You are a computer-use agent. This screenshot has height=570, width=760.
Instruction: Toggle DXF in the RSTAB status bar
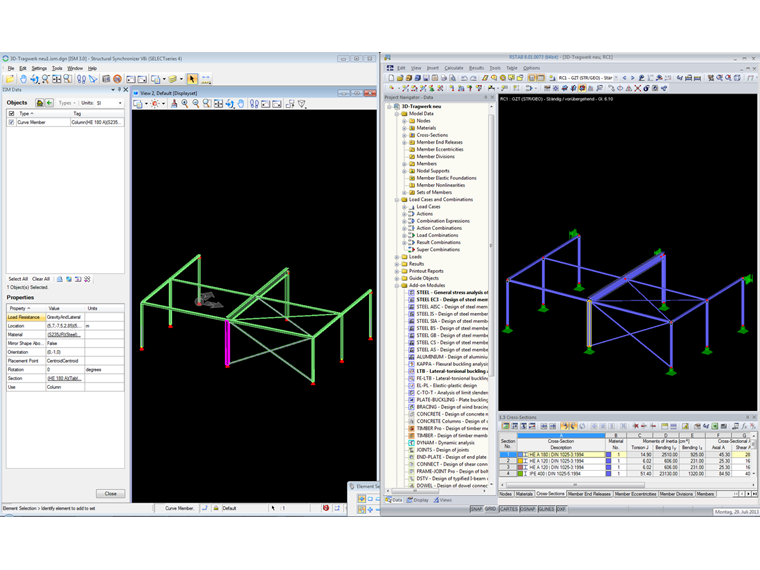(561, 509)
